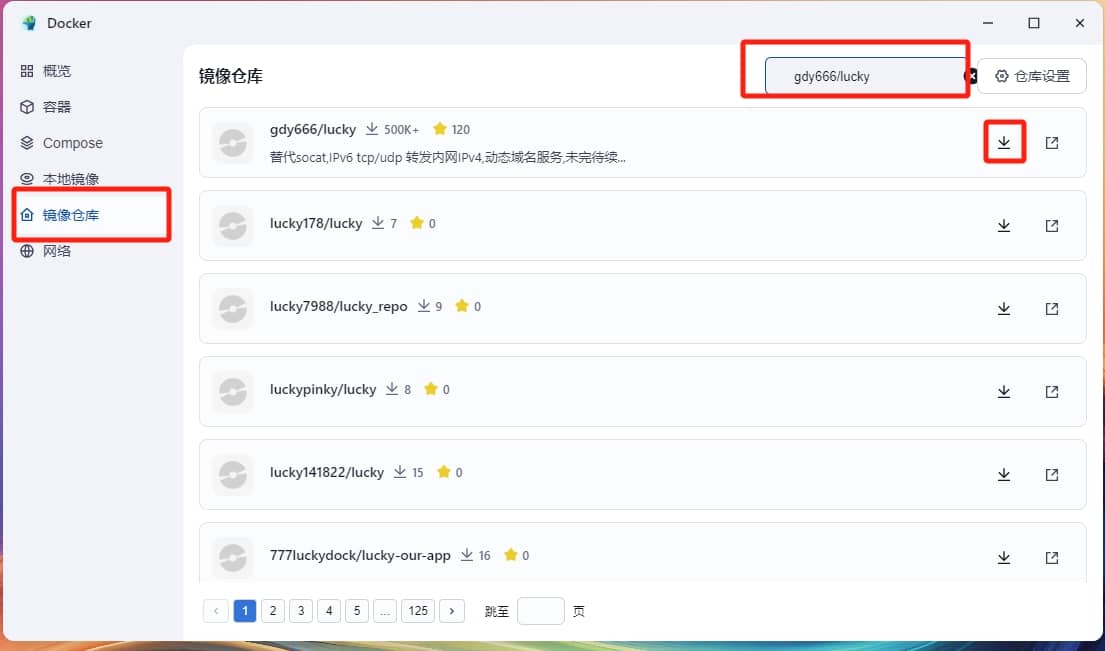
Task: Click the gdy666/lucky image thumbnail
Action: coord(233,143)
